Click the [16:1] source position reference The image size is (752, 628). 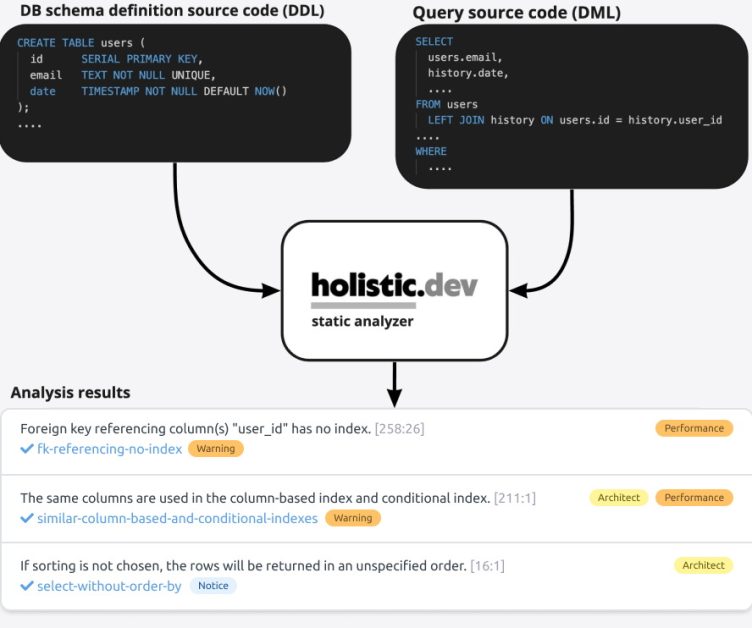487,566
